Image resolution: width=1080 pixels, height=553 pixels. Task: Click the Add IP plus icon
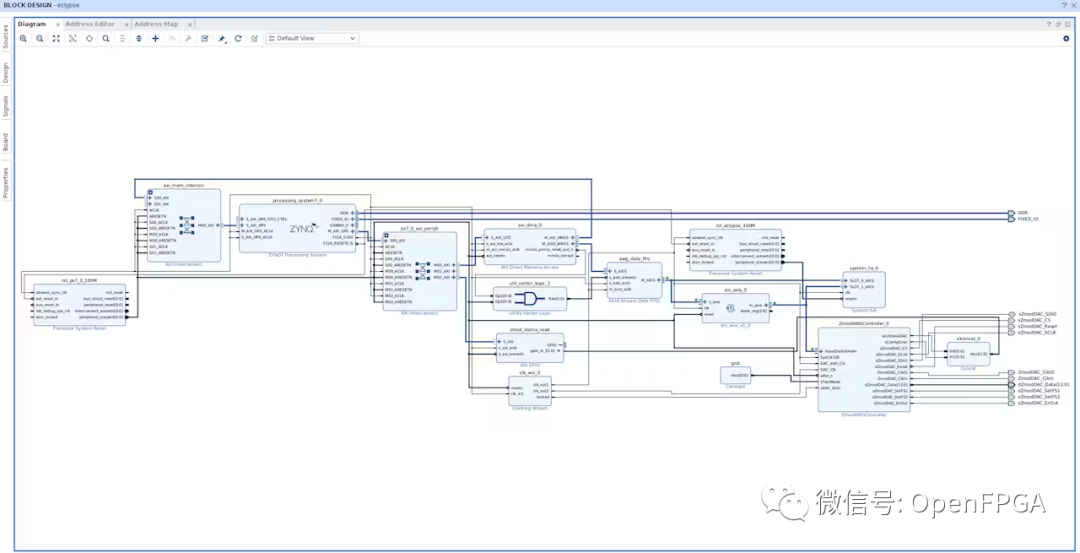point(155,39)
